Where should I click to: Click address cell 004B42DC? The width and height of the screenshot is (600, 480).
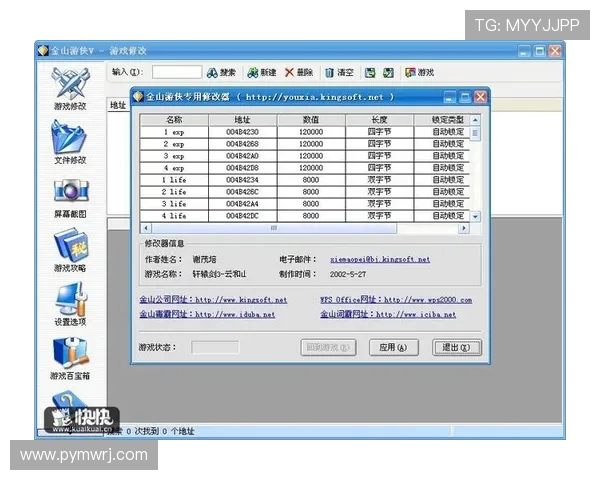pos(243,216)
